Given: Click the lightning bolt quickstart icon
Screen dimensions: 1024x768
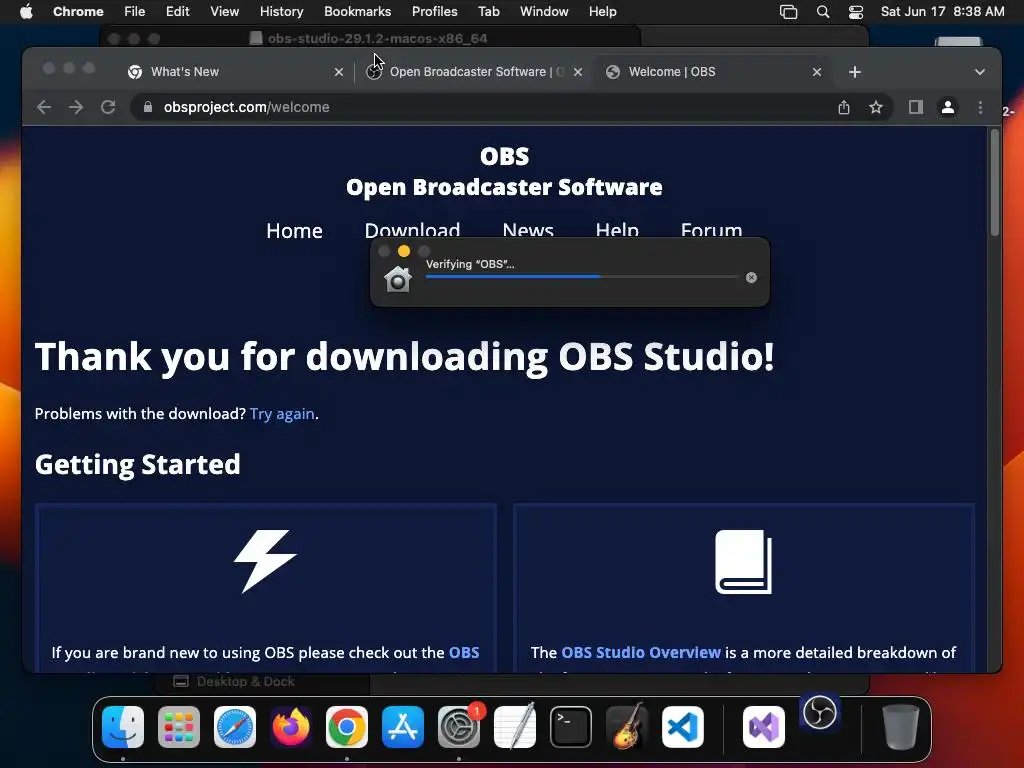Looking at the screenshot, I should click(265, 561).
